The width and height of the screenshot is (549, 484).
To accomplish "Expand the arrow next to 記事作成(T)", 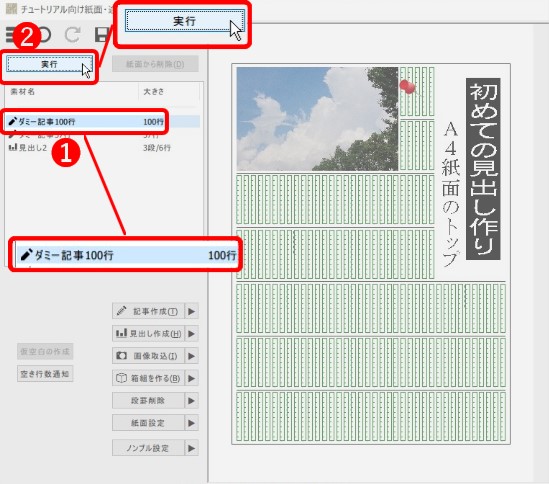I will coord(192,311).
